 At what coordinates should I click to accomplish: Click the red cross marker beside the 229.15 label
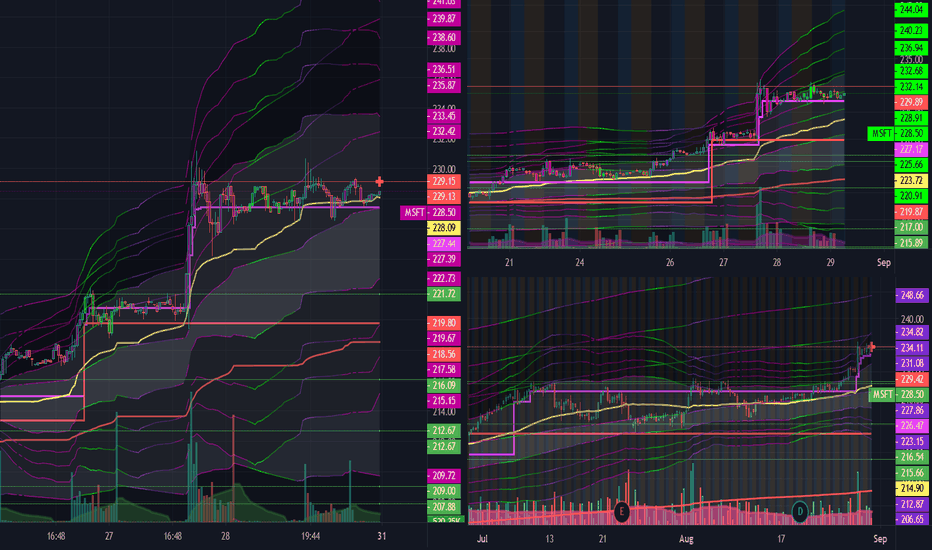coord(379,181)
